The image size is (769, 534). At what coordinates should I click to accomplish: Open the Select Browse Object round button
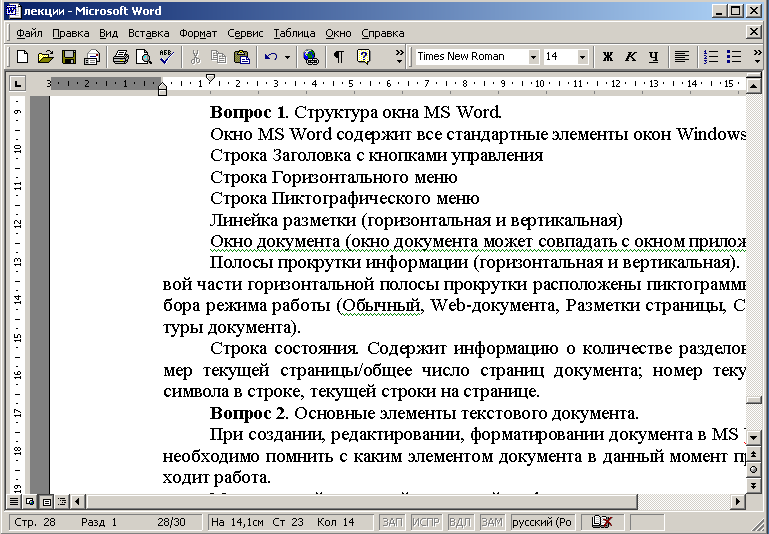pyautogui.click(x=753, y=469)
